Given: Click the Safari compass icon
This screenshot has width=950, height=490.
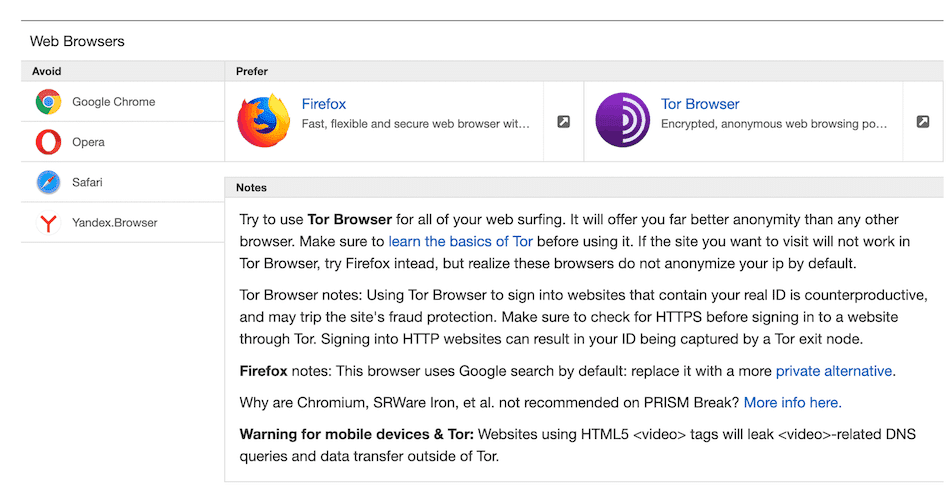Looking at the screenshot, I should pos(48,183).
